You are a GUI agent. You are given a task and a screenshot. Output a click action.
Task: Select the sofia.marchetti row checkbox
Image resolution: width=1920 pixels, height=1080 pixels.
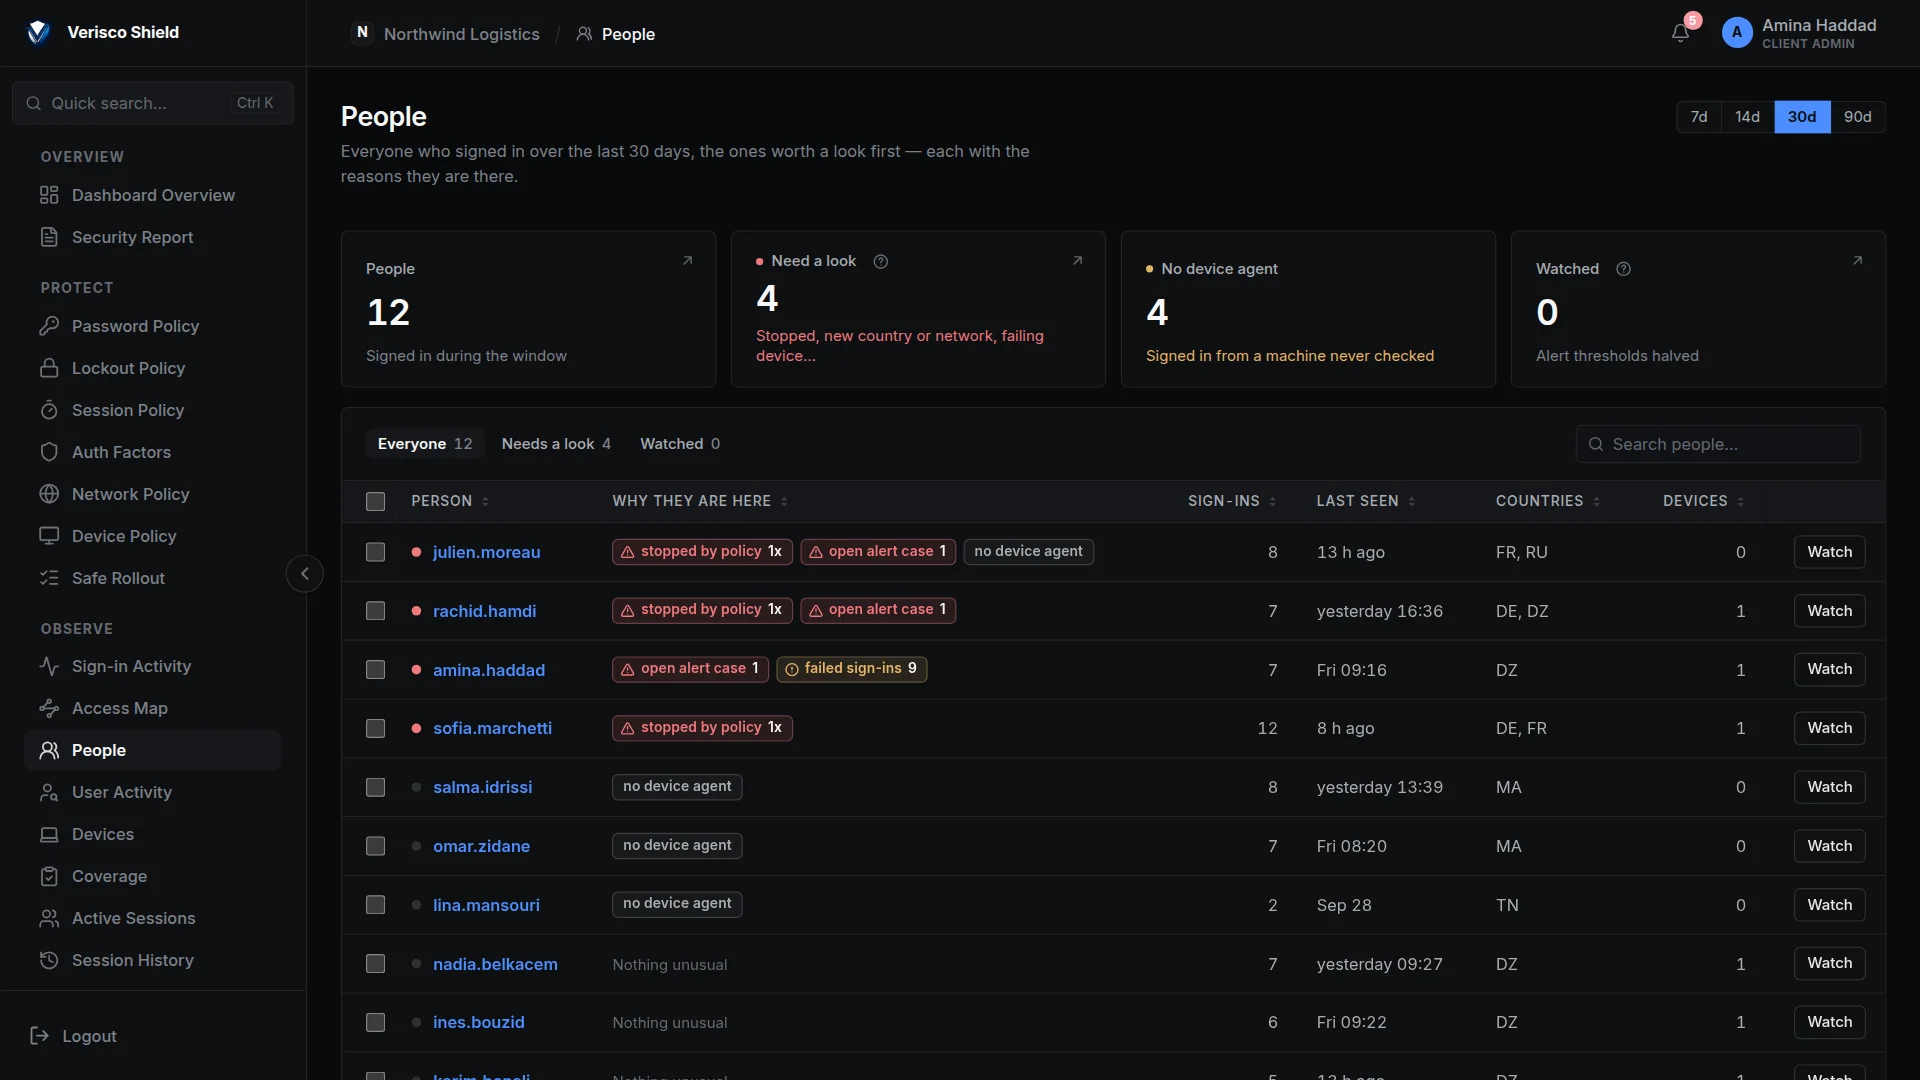pos(375,728)
